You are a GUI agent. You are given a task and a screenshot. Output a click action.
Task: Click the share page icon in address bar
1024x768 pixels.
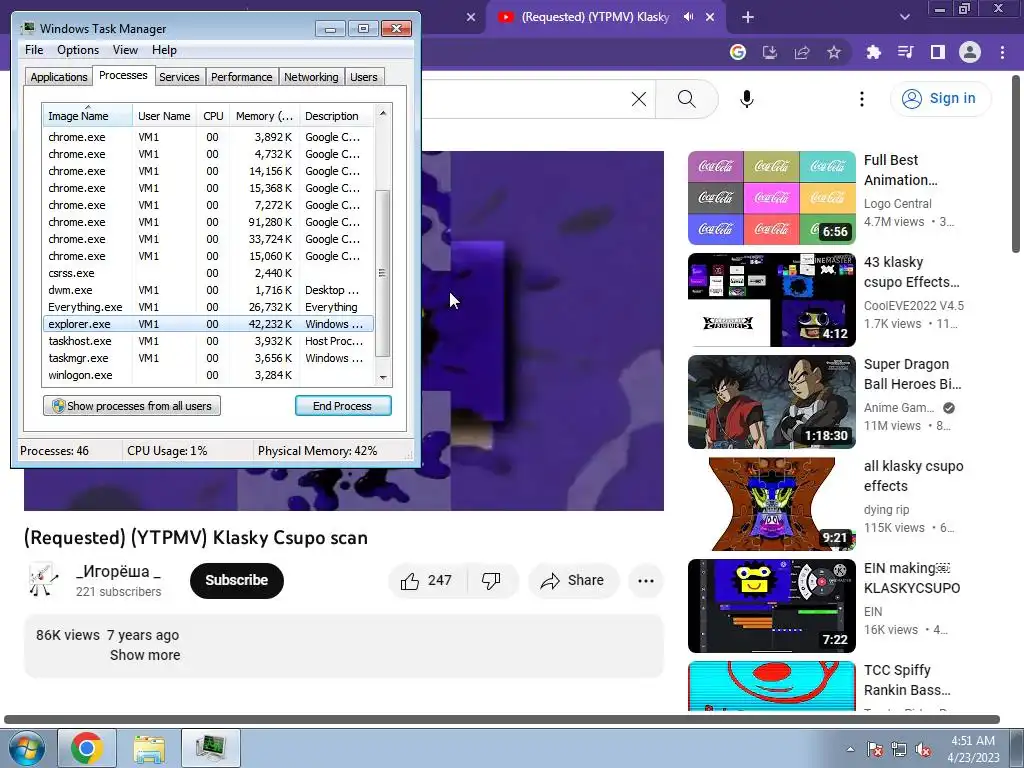802,52
